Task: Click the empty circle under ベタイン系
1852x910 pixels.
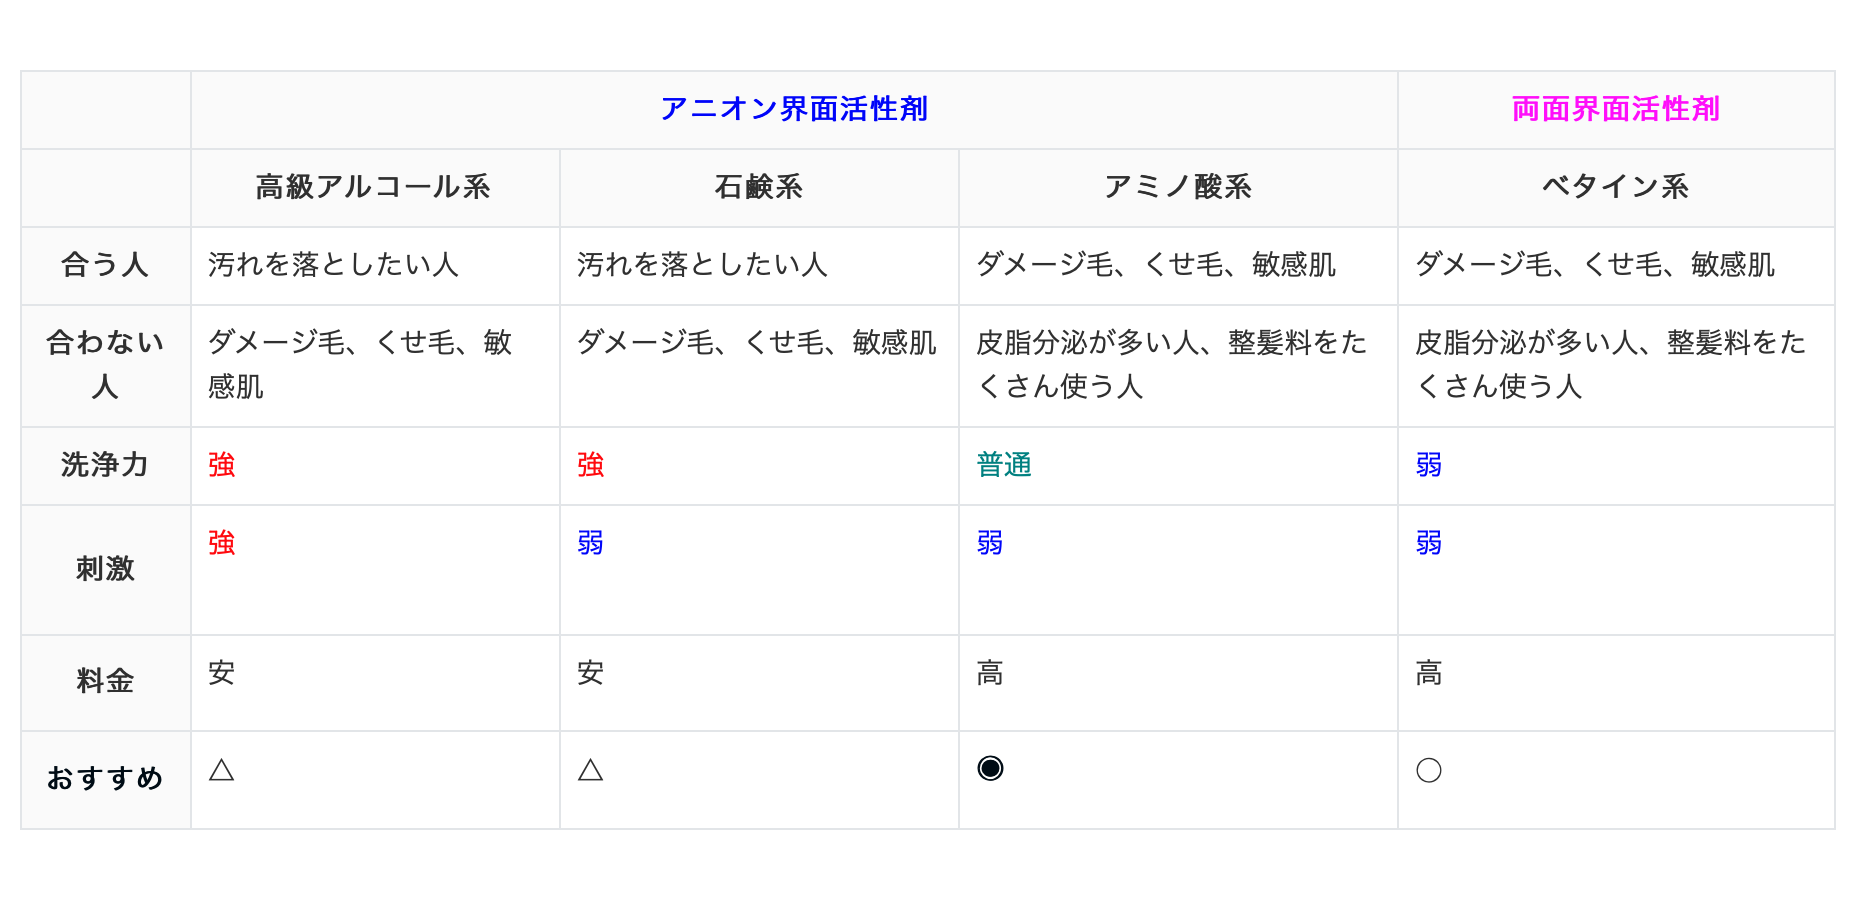Action: point(1428,770)
